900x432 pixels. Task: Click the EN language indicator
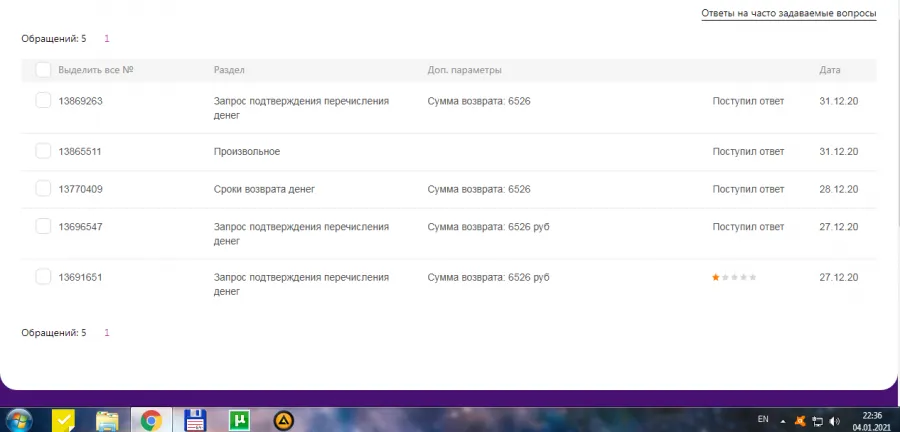pyautogui.click(x=763, y=419)
